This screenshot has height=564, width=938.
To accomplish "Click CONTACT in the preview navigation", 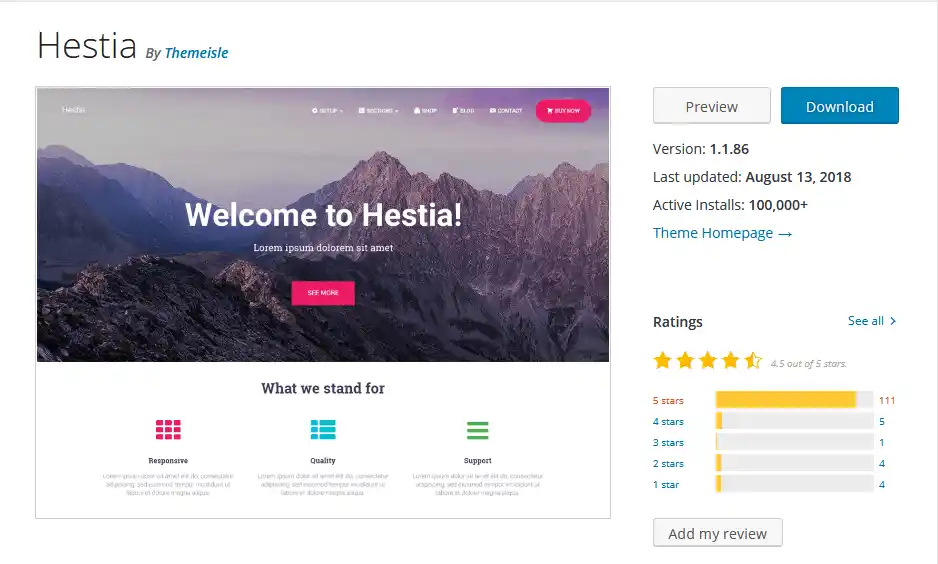I will click(x=505, y=111).
